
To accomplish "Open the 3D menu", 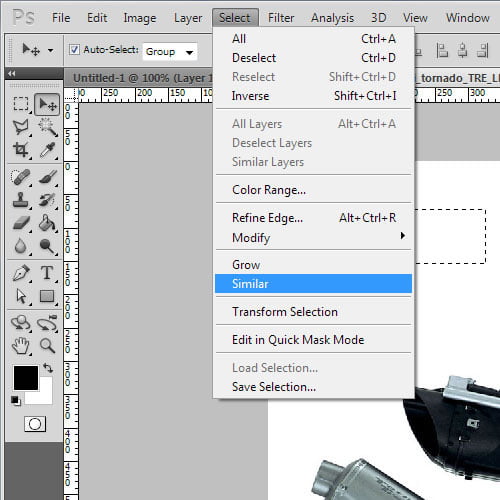I will coord(379,18).
